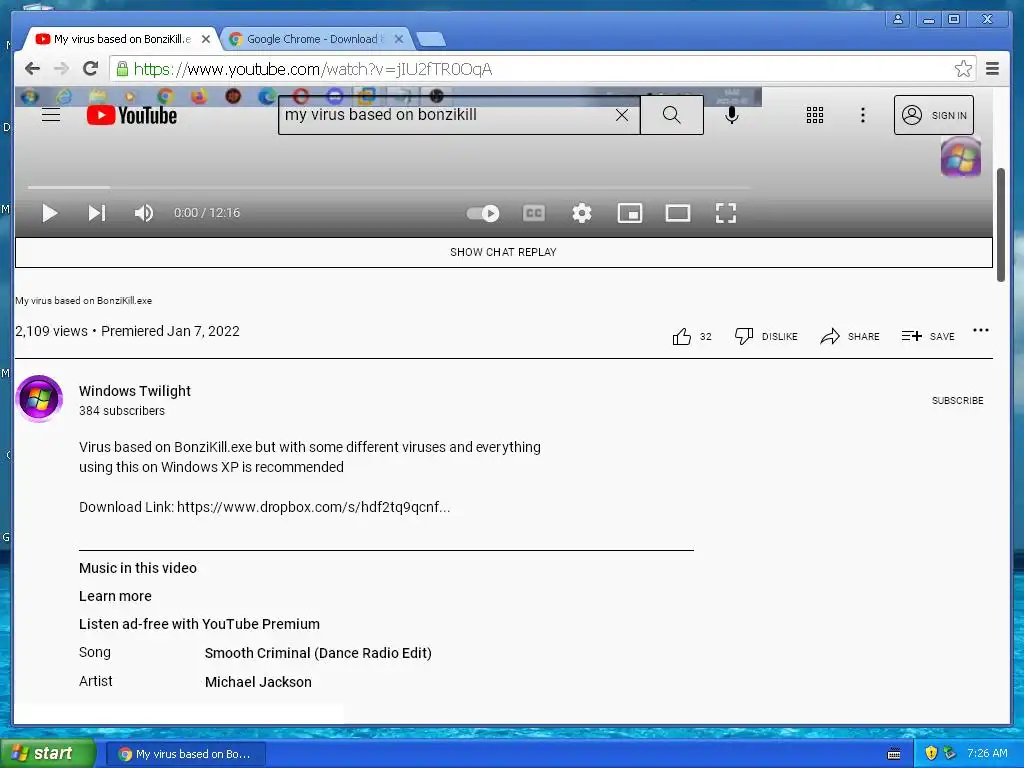Start the search with the magnifier button
Image resolution: width=1024 pixels, height=768 pixels.
coord(672,115)
